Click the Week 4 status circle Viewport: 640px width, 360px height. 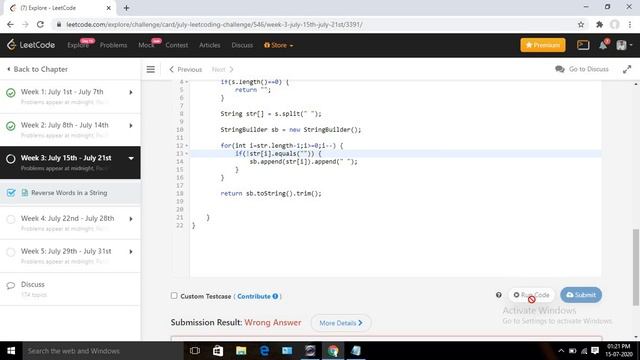point(11,219)
